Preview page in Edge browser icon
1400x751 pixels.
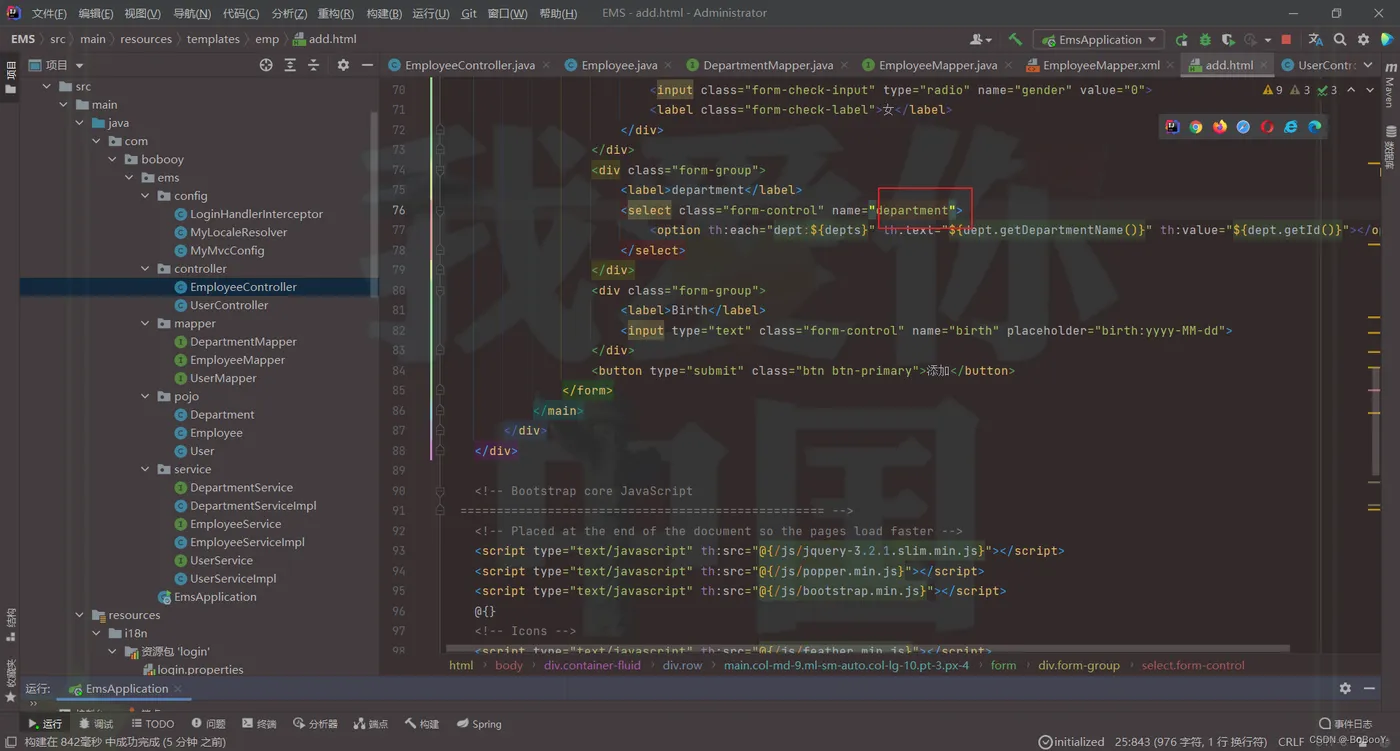coord(1315,127)
